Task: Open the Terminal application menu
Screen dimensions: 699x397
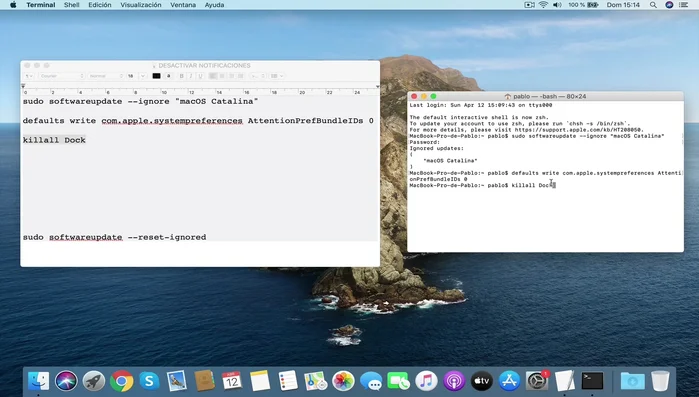Action: tap(41, 5)
